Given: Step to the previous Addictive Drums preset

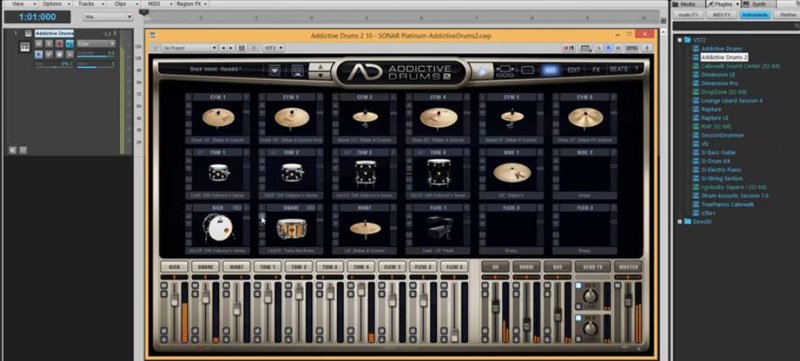Looking at the screenshot, I should click(x=320, y=66).
